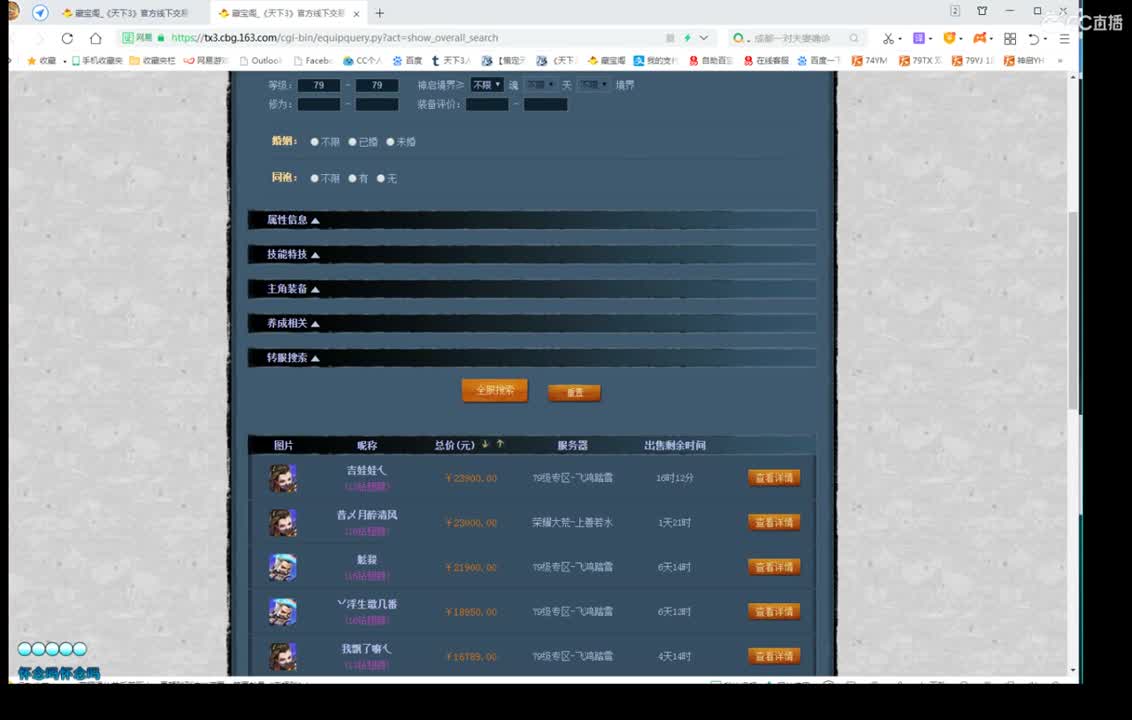Sort listings by ascending price arrow
1132x720 pixels.
(x=499, y=444)
